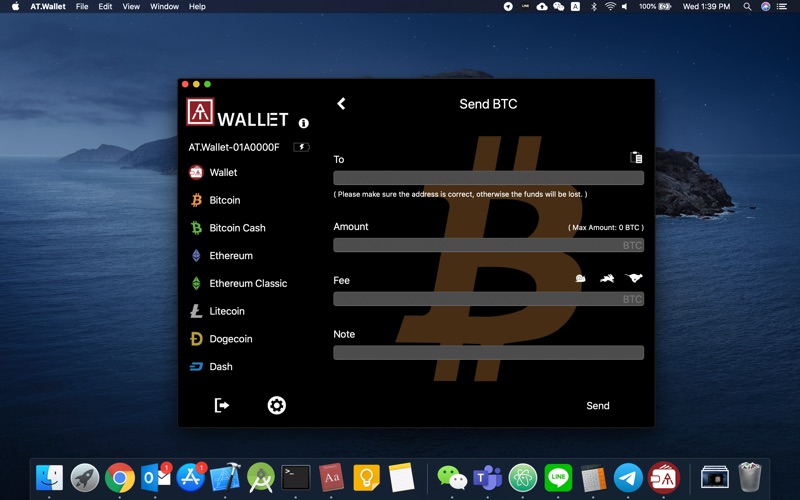Open Trash from the dock

click(750, 478)
